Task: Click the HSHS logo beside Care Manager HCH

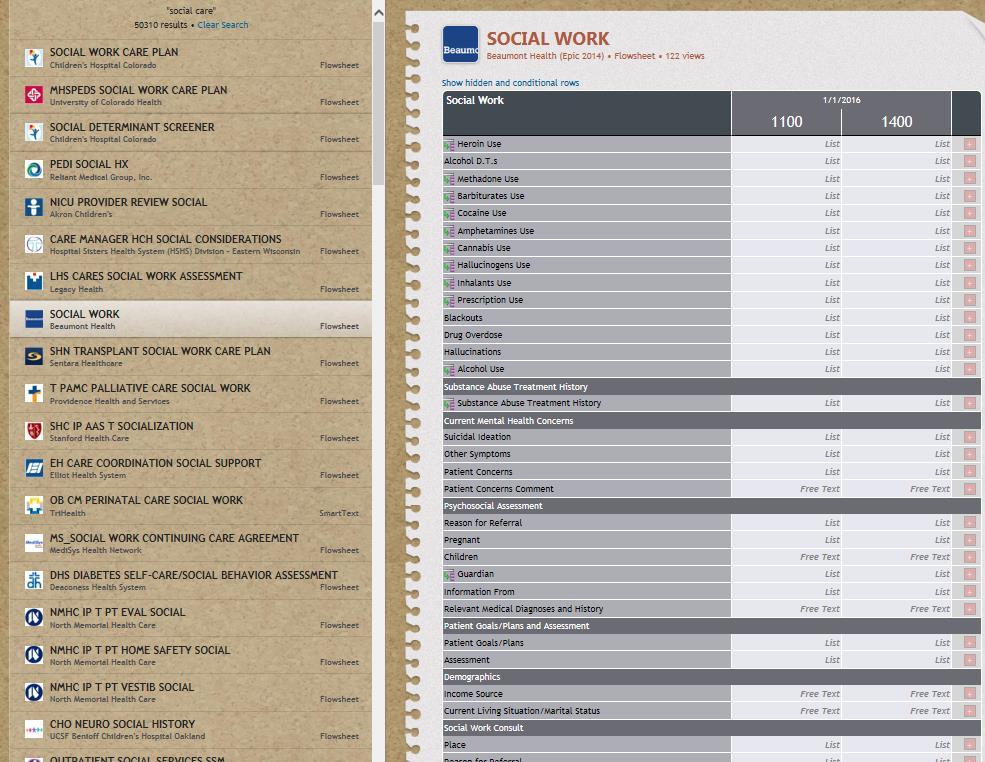Action: pos(34,244)
